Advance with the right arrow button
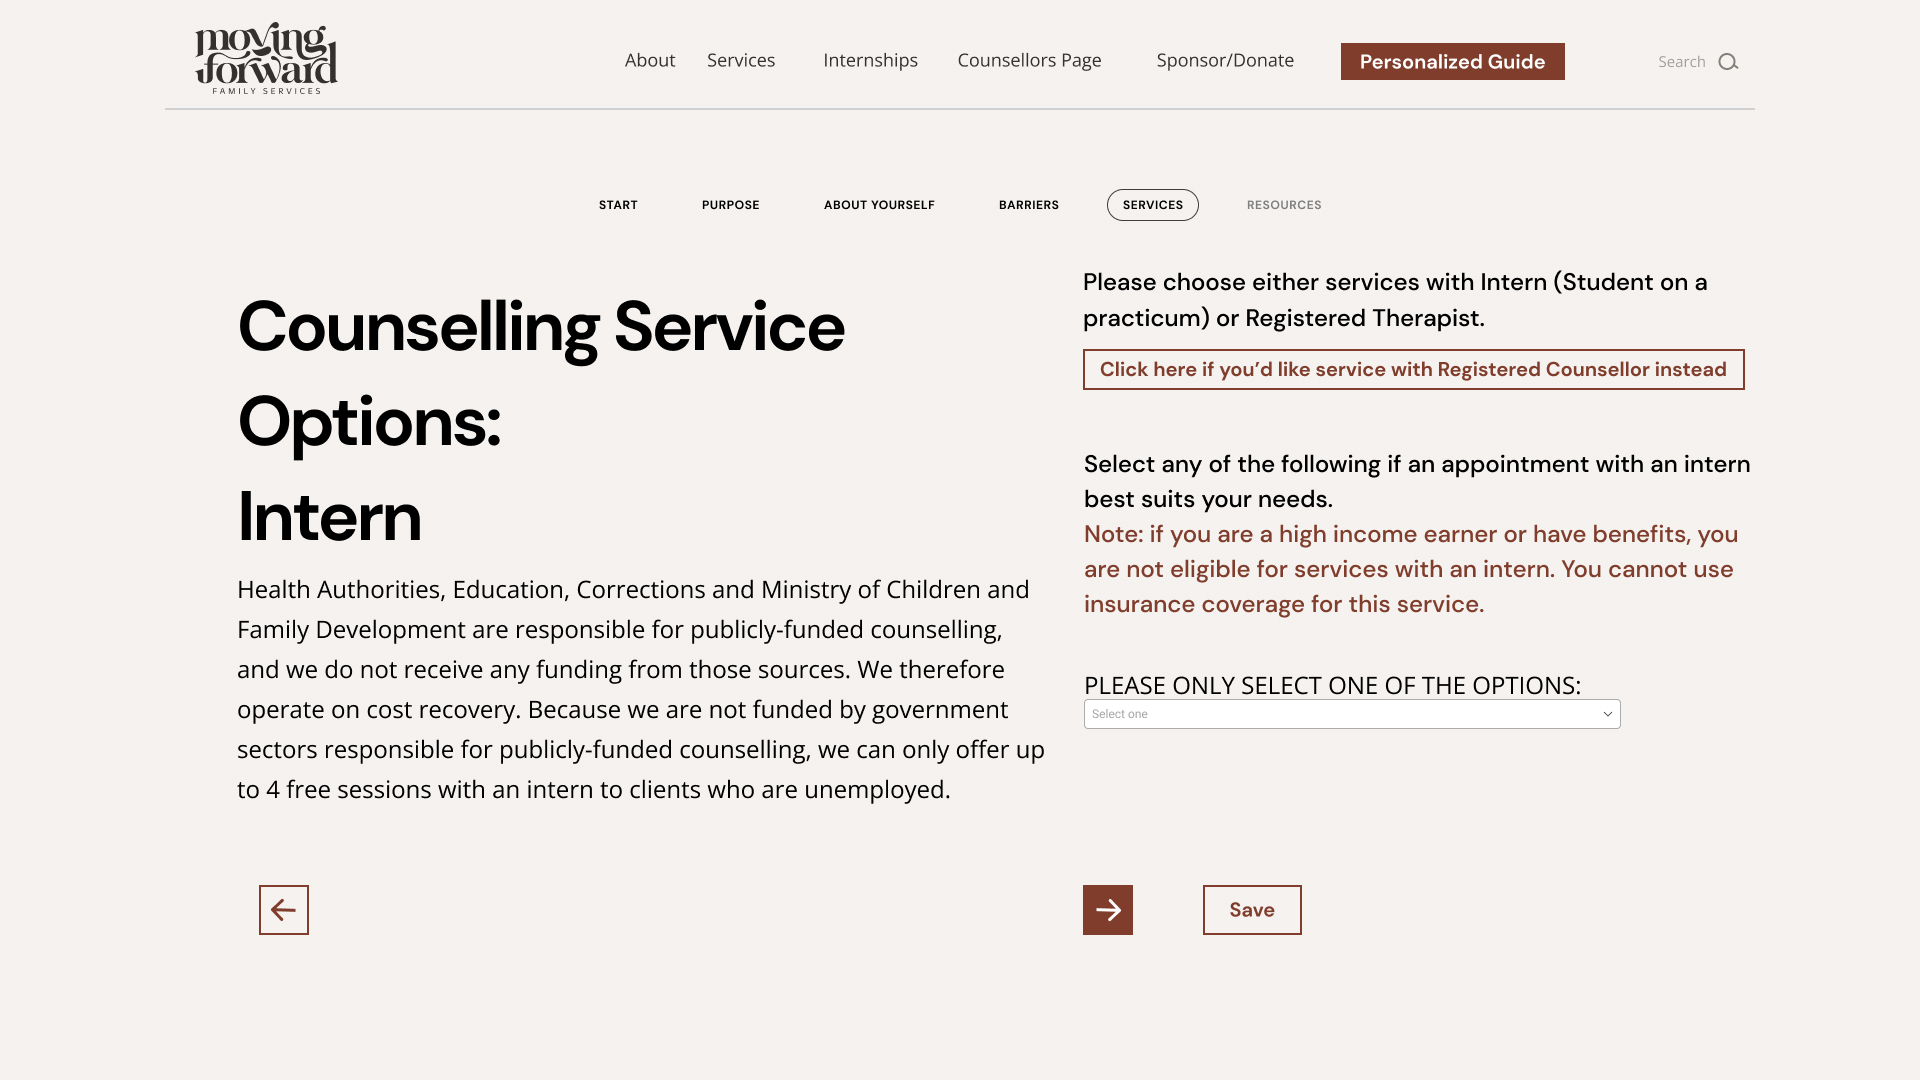The height and width of the screenshot is (1080, 1920). 1108,910
